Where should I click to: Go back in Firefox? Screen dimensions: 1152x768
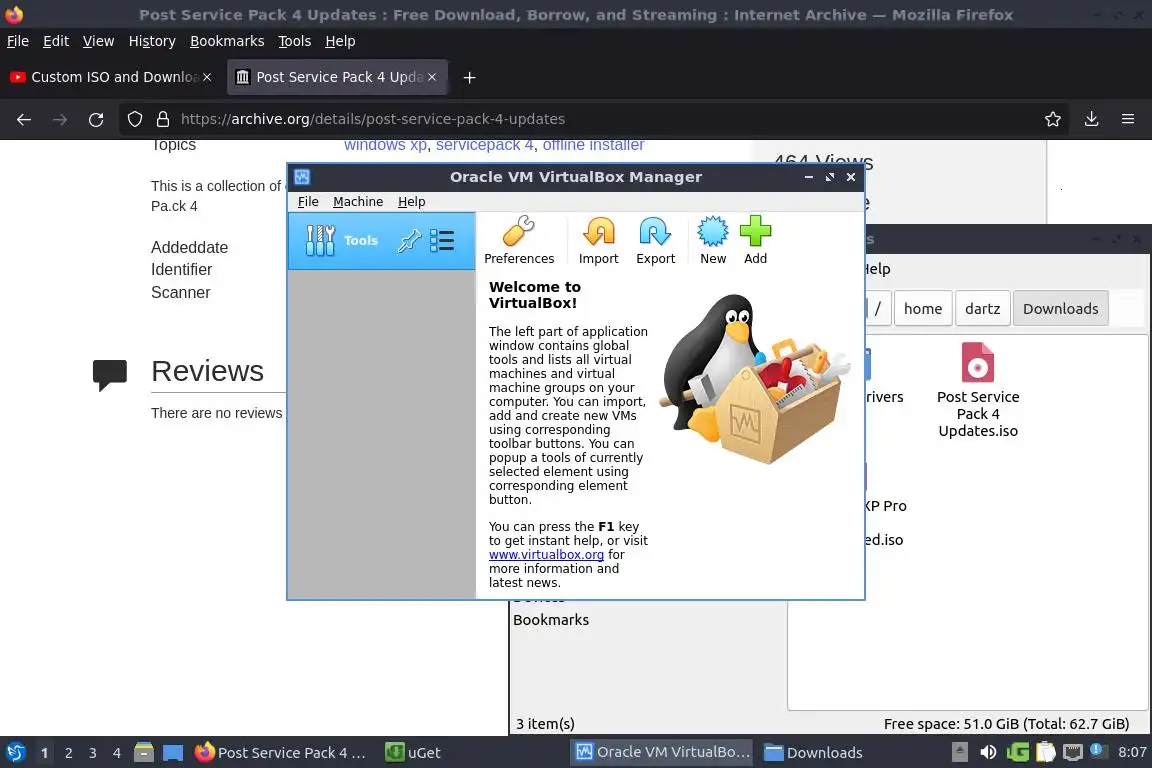point(24,119)
